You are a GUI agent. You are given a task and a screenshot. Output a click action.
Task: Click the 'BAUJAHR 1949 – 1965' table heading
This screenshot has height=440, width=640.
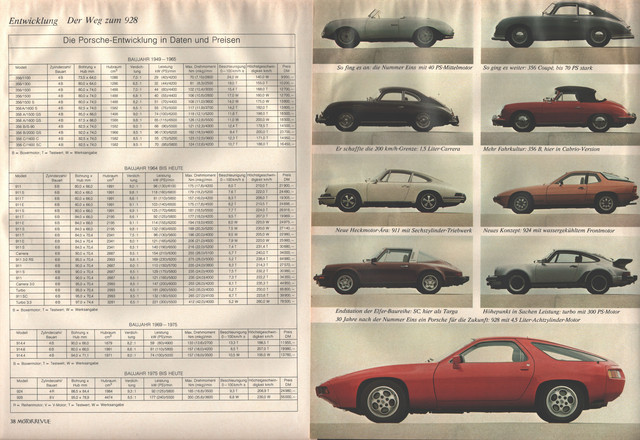tap(151, 59)
